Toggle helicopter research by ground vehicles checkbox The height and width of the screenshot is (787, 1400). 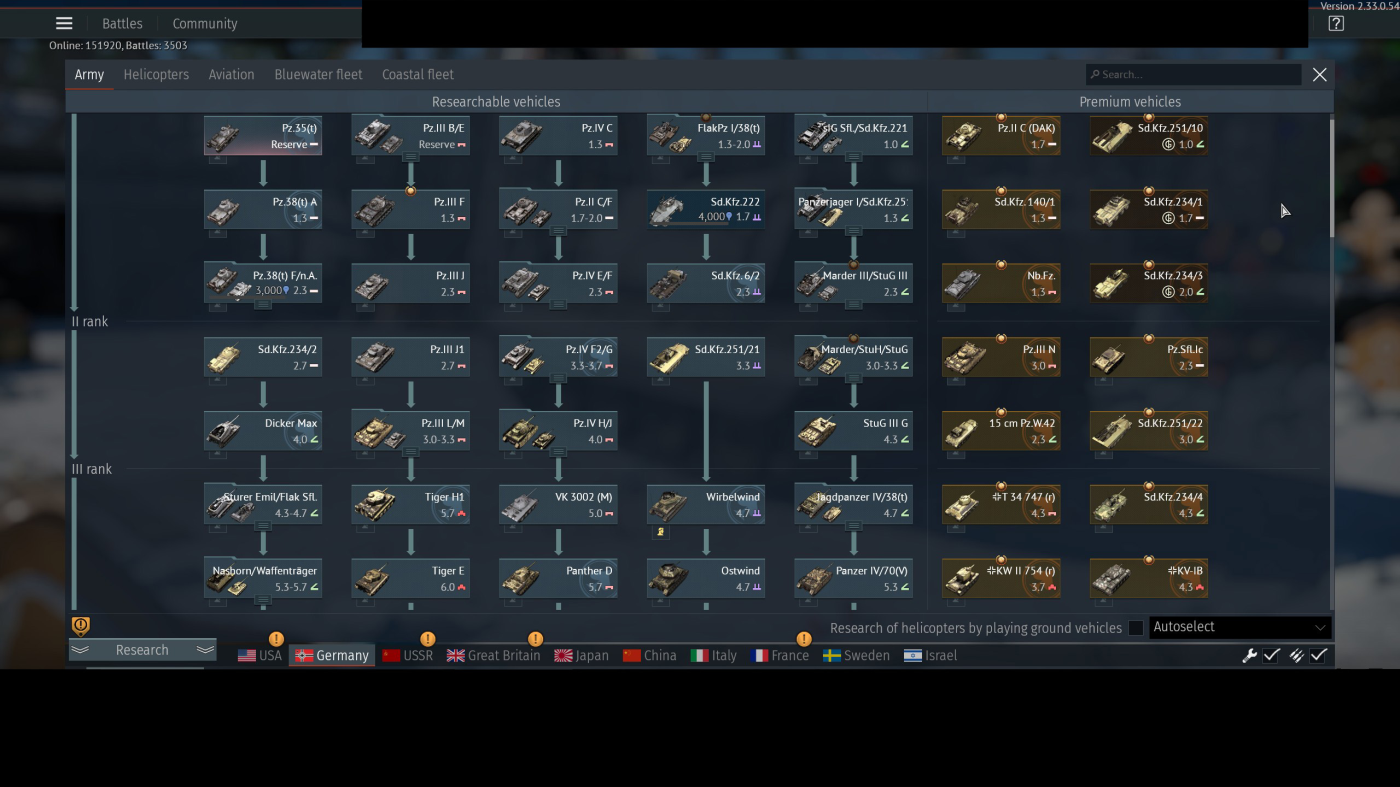point(1136,628)
